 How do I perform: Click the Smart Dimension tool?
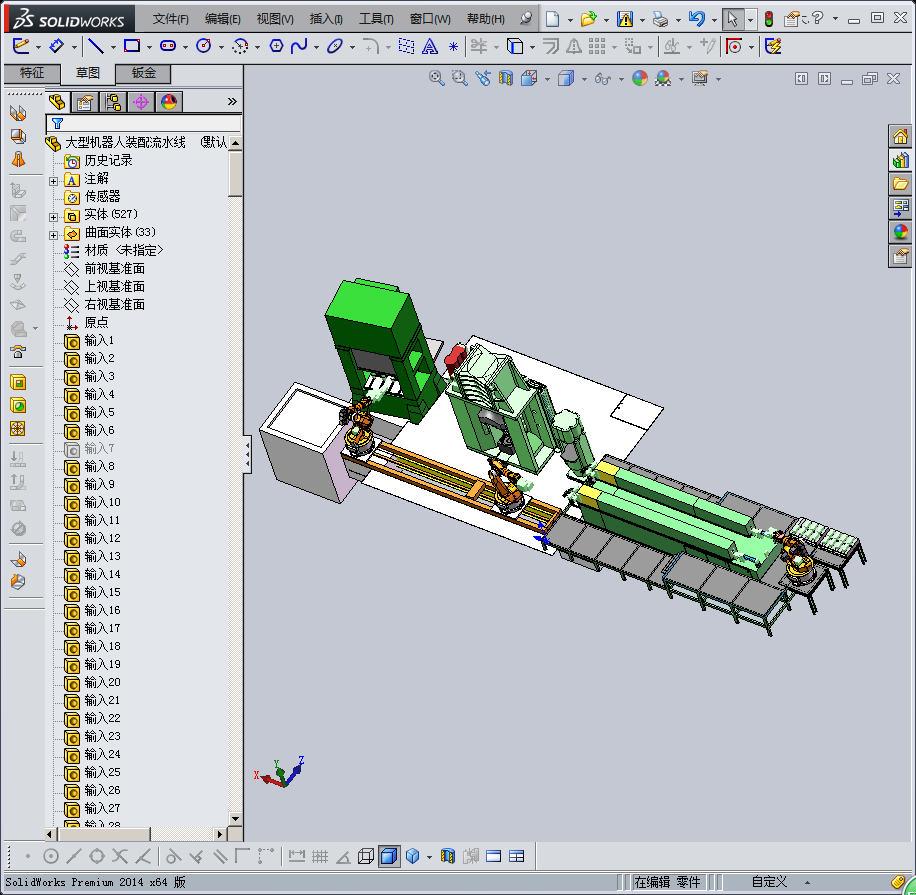click(56, 46)
